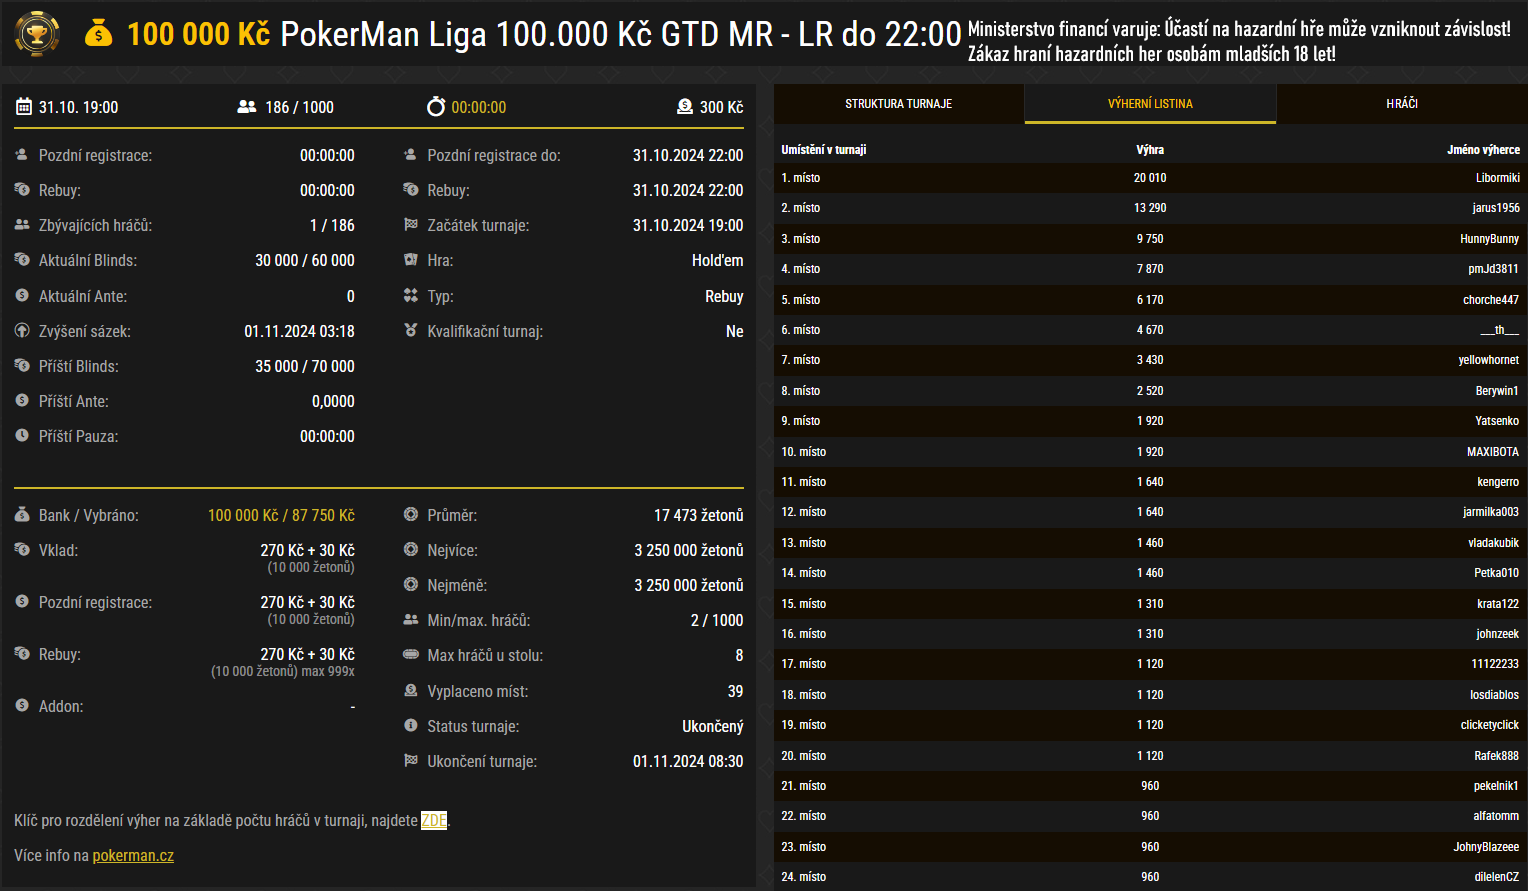Click winner name Libormiki

point(1497,178)
